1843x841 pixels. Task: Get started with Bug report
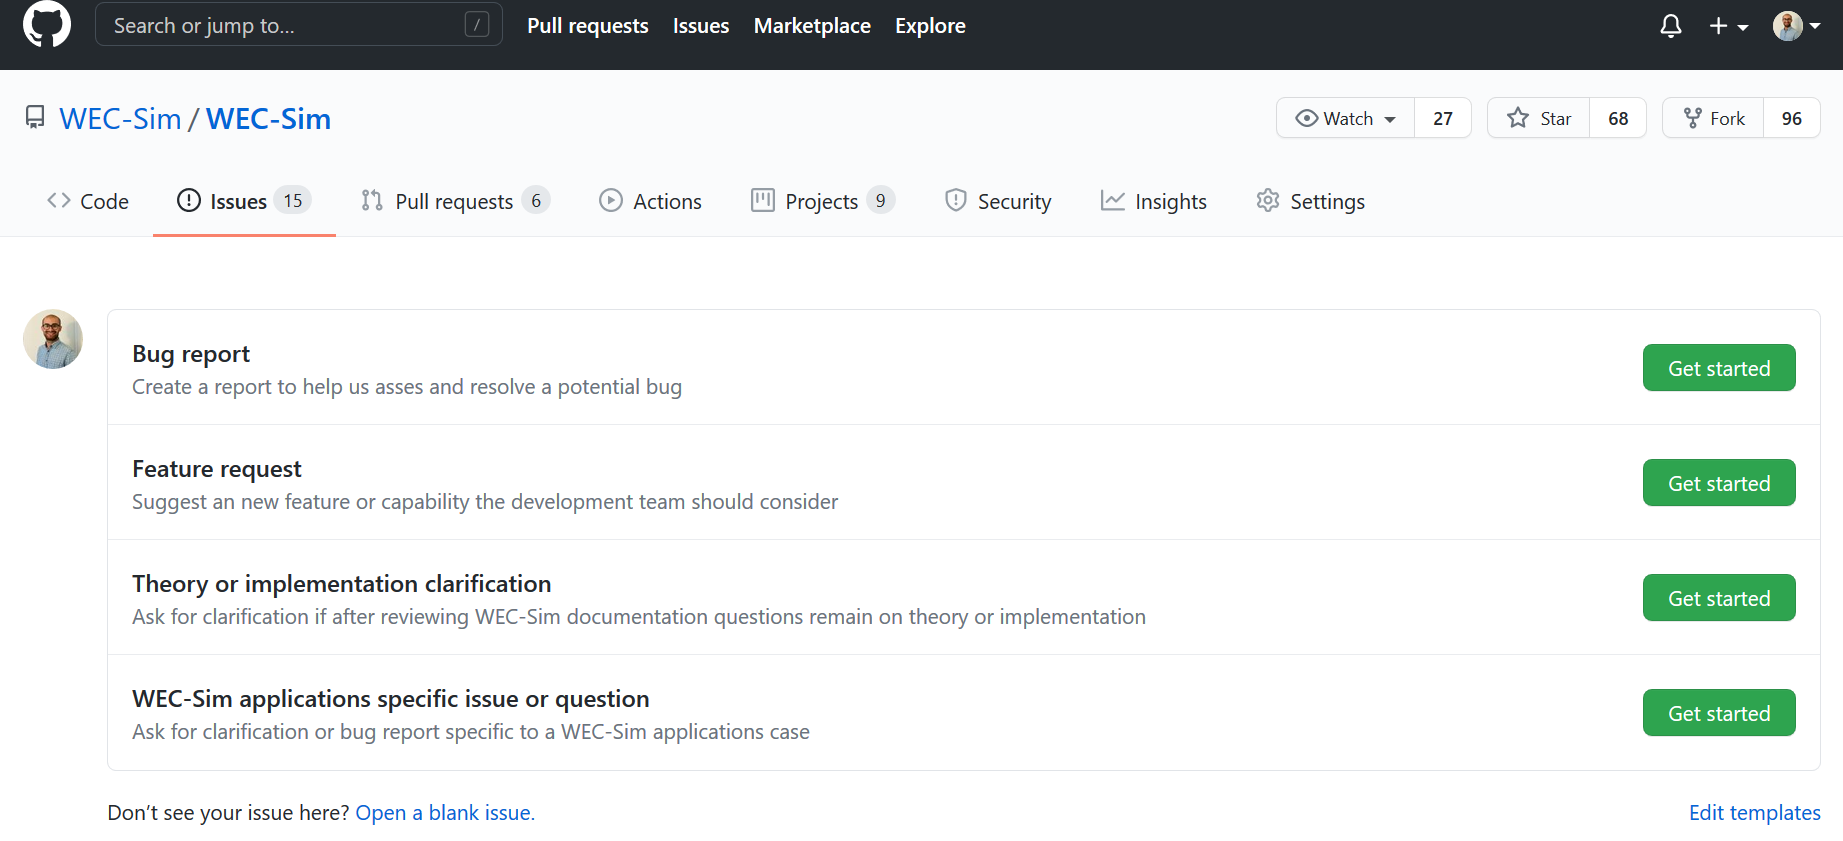point(1718,368)
